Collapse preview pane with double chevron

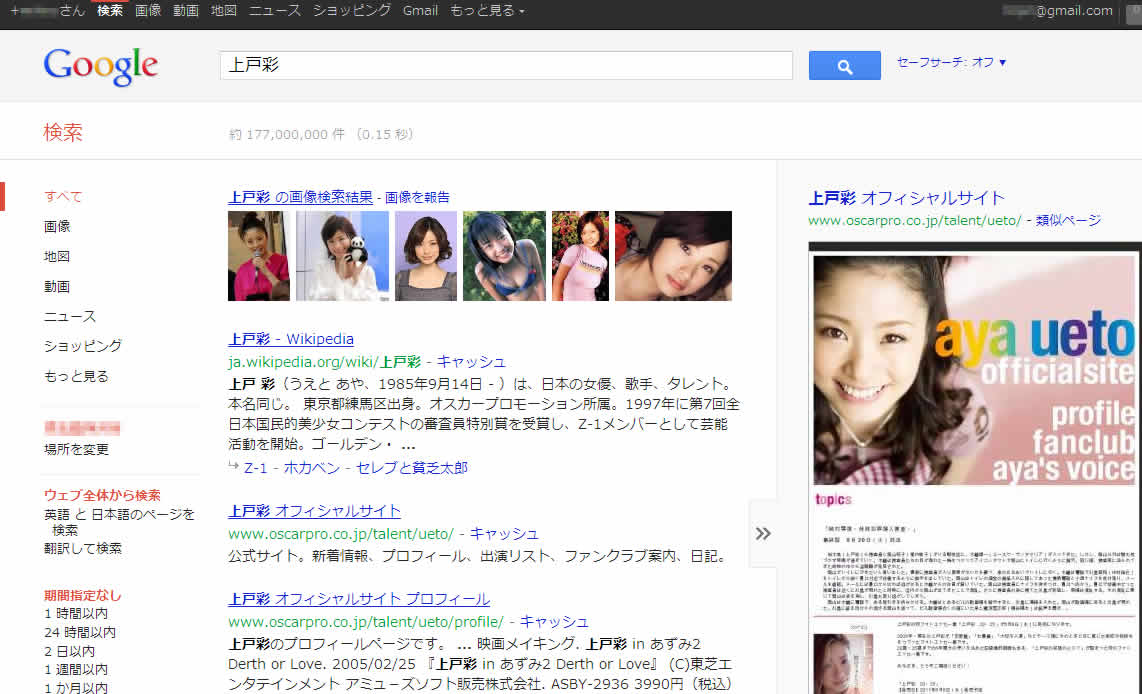point(763,534)
